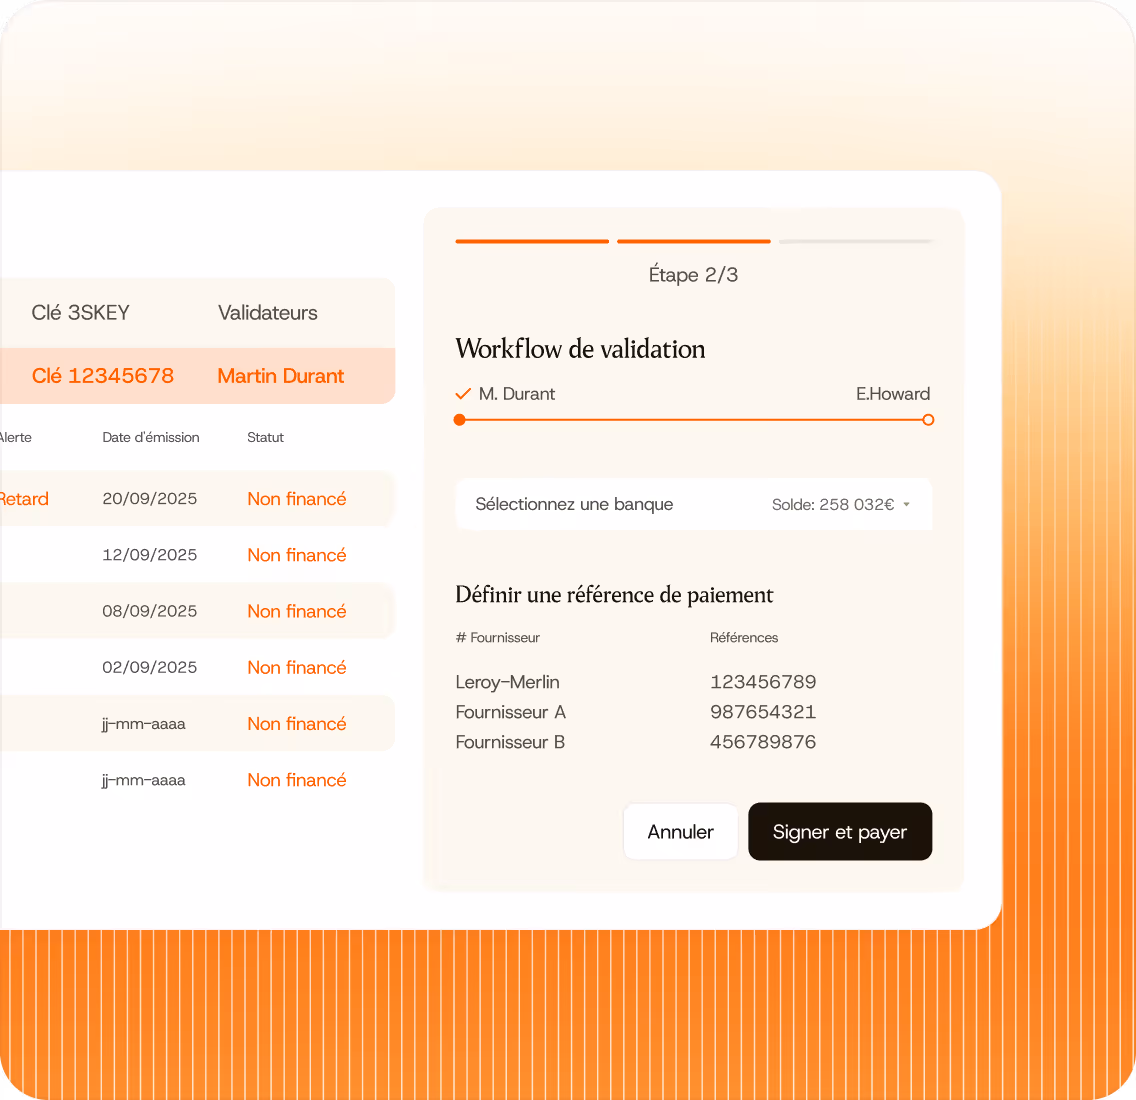1136x1100 pixels.
Task: Click the Étape 2/3 step label
Action: pyautogui.click(x=693, y=275)
